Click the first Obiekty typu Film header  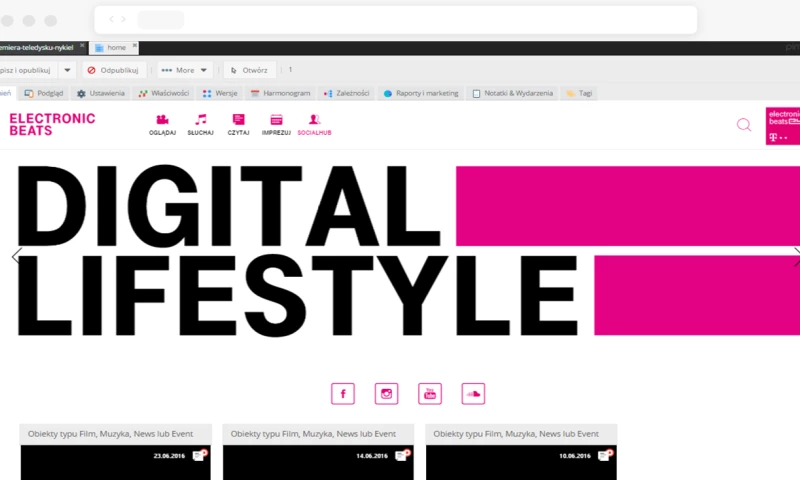[115, 434]
